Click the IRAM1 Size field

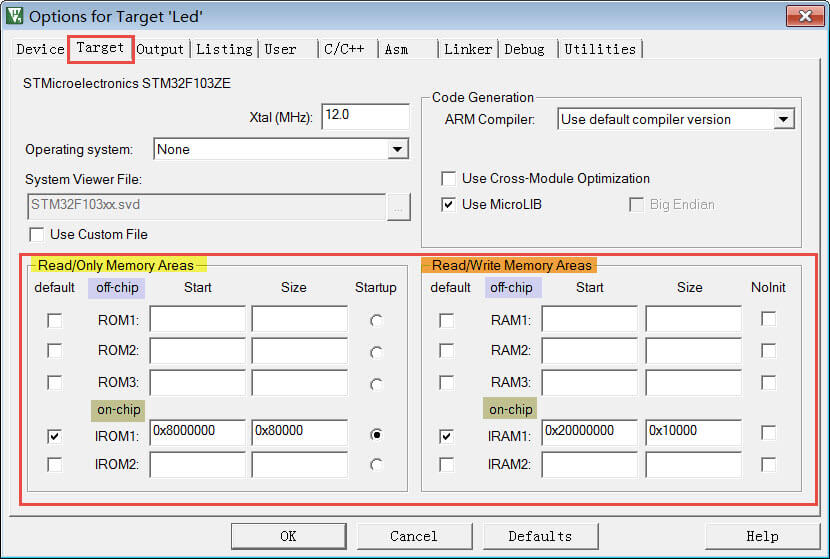(x=692, y=432)
